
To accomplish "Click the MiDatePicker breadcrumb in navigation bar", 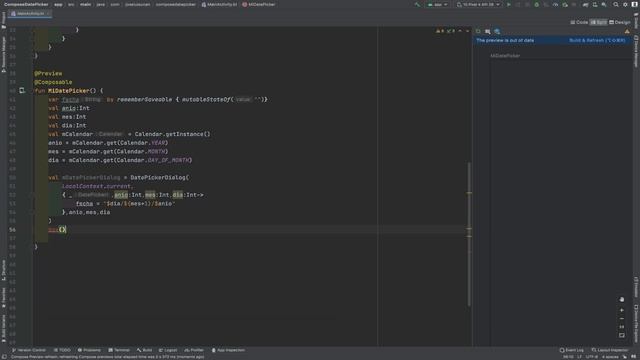I will click(259, 4).
